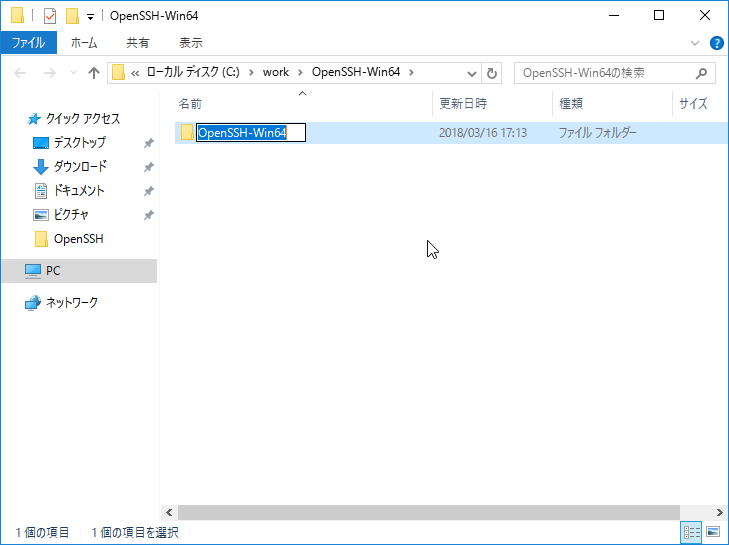Switch to the 表示 ribbon tab
Image resolution: width=729 pixels, height=545 pixels.
(x=191, y=43)
